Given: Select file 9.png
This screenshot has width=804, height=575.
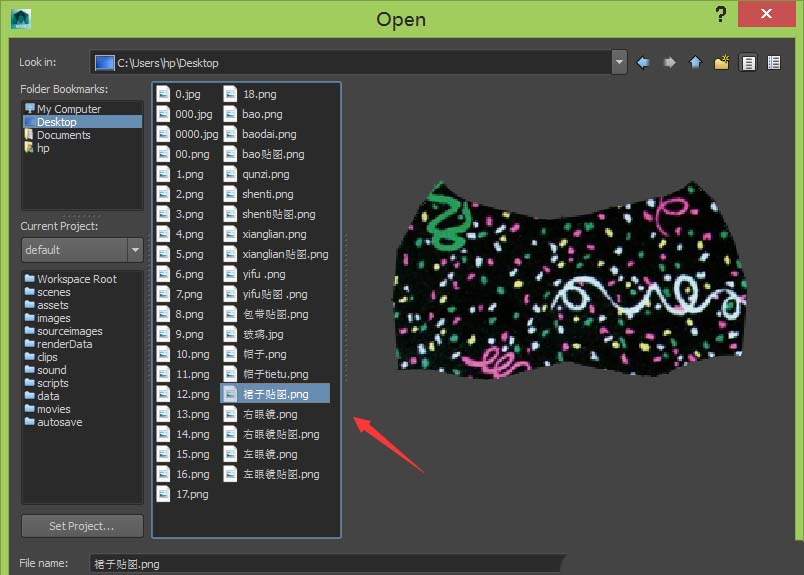Looking at the screenshot, I should 180,334.
